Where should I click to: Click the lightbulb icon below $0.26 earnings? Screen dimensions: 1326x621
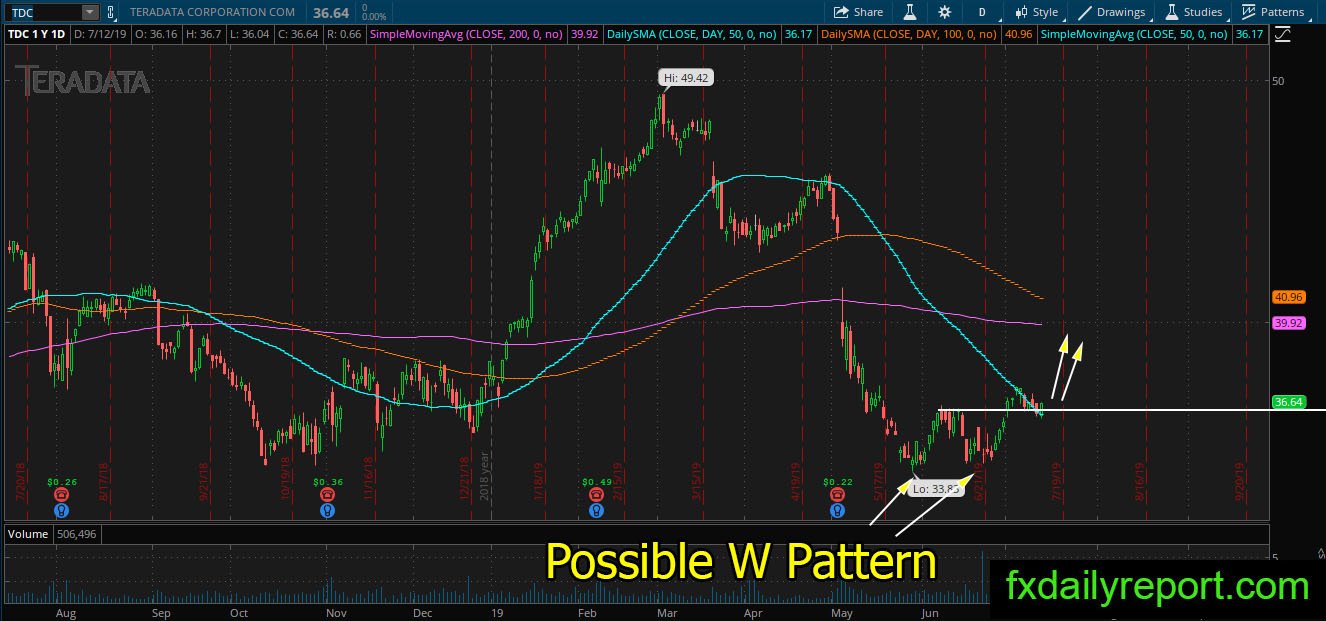(x=63, y=510)
